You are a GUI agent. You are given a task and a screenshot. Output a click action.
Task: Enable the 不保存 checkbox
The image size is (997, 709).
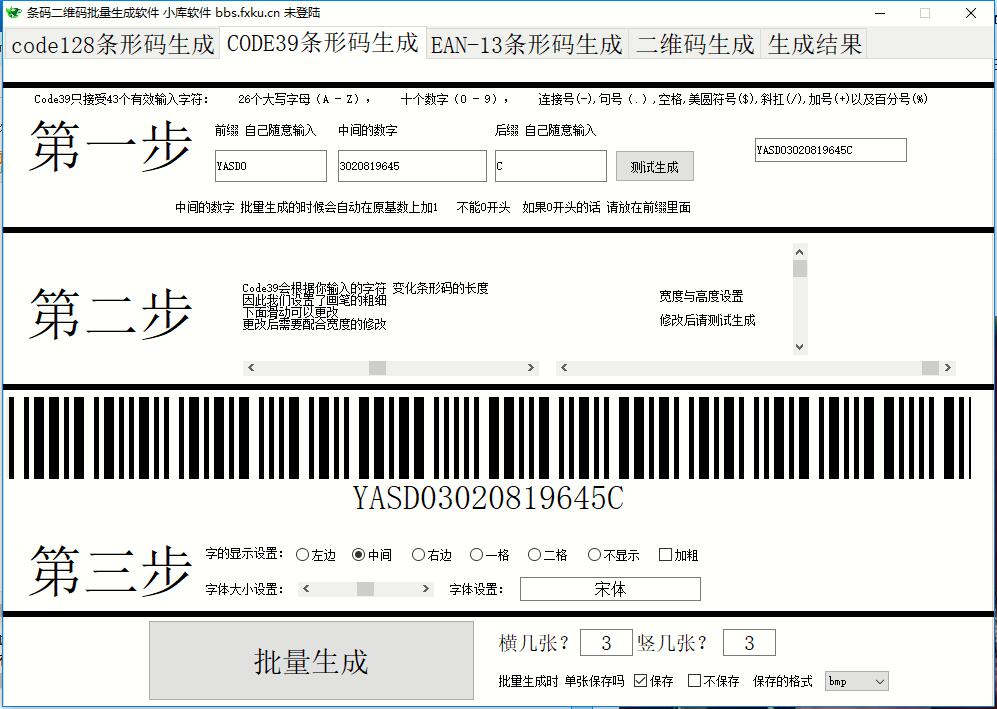[713, 681]
